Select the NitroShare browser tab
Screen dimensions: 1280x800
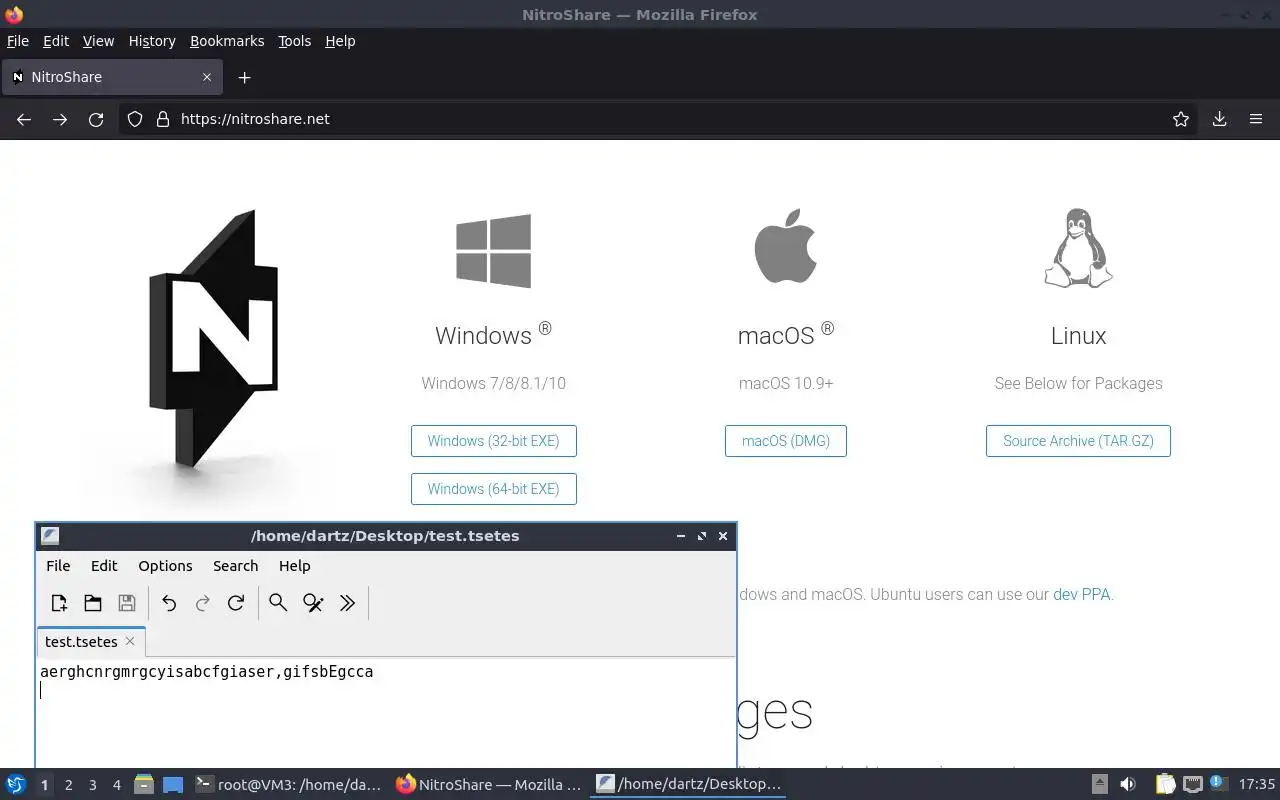tap(112, 77)
